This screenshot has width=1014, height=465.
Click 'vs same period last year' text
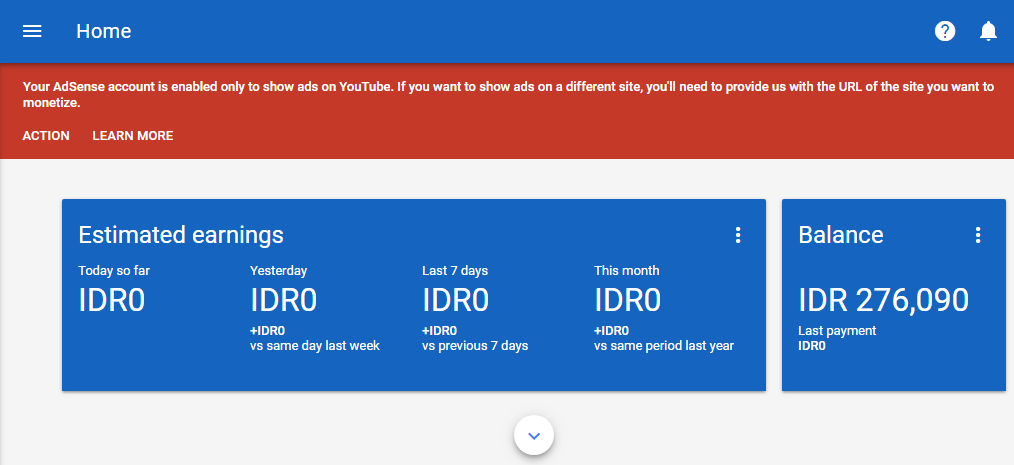(x=664, y=346)
